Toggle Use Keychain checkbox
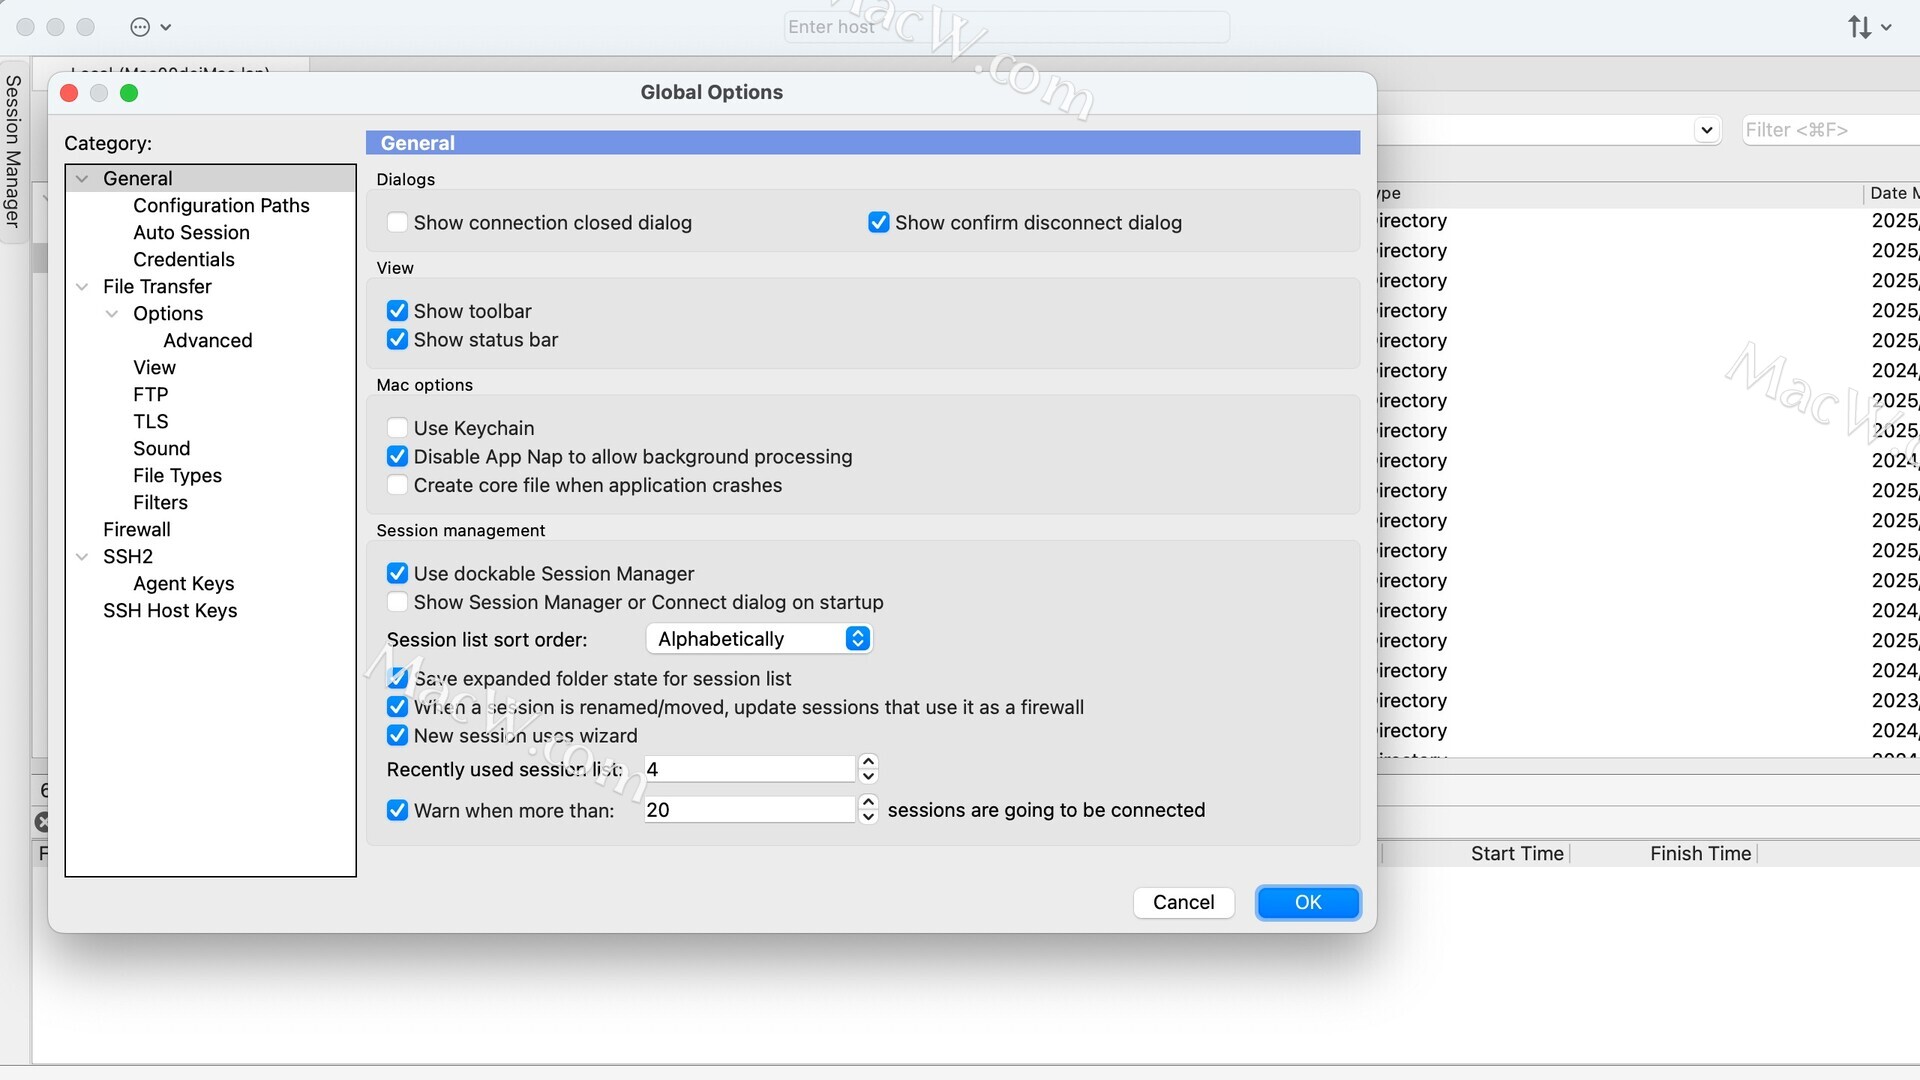Image resolution: width=1920 pixels, height=1080 pixels. [x=397, y=428]
